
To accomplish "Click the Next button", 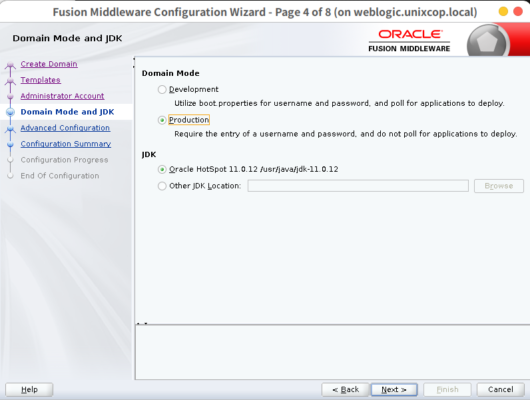I will (394, 390).
